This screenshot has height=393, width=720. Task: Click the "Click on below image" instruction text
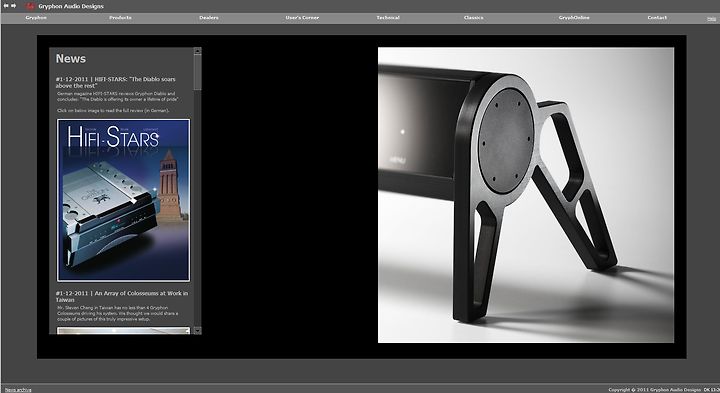113,111
